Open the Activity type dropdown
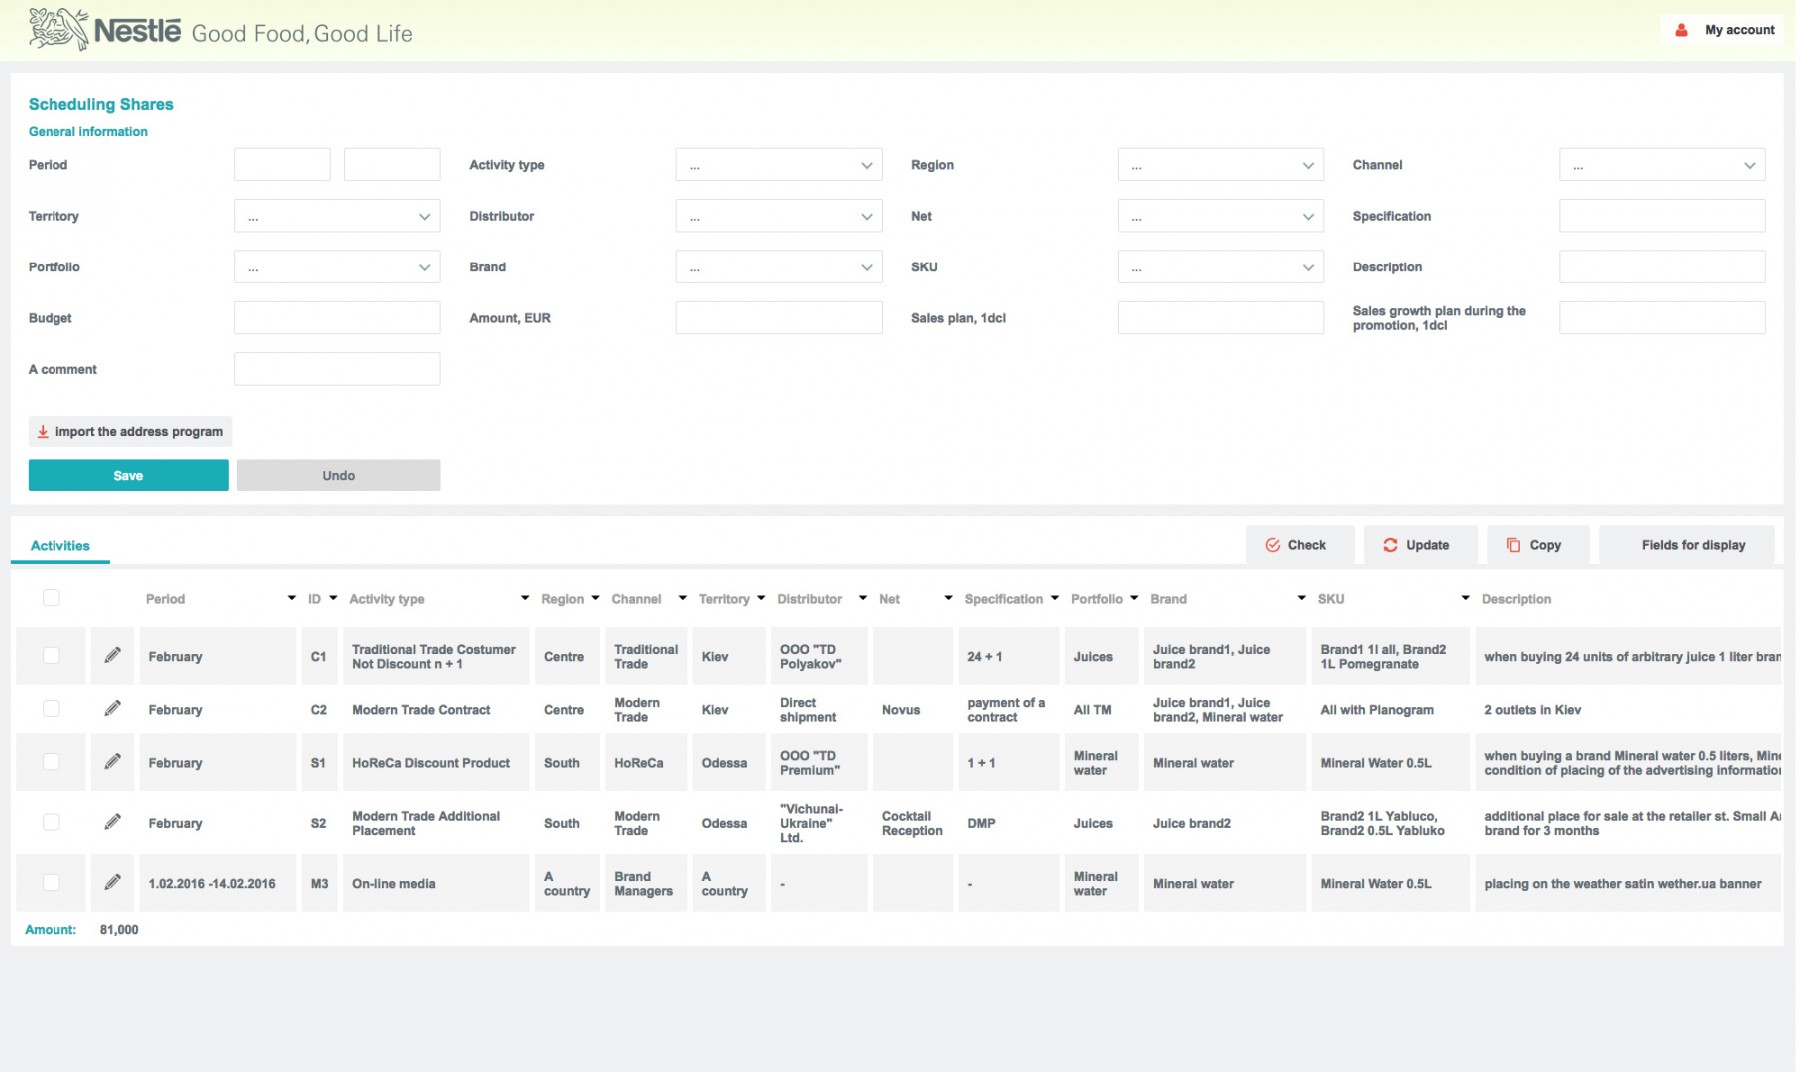The height and width of the screenshot is (1072, 1800). [x=779, y=165]
